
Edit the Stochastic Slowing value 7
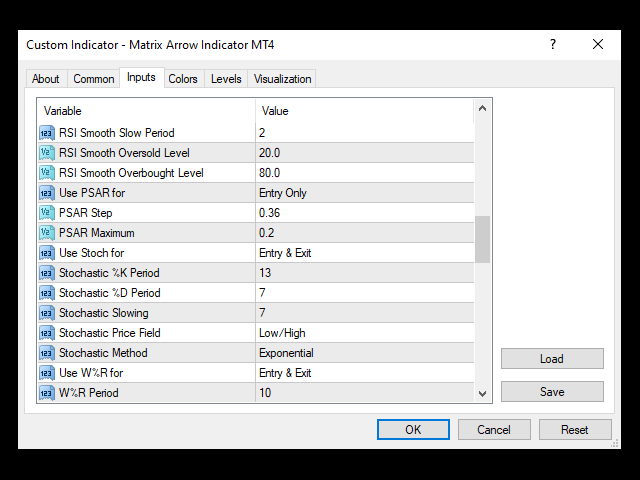tap(365, 313)
